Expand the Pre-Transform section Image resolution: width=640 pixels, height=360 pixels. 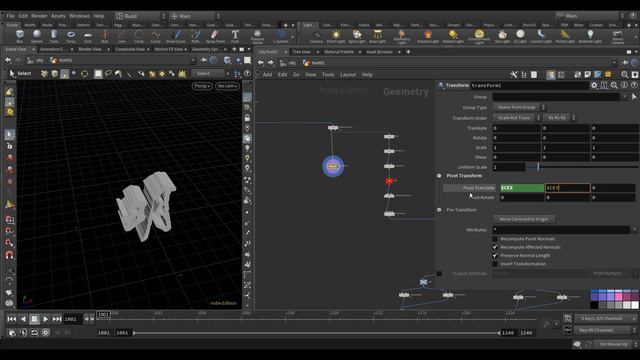click(x=439, y=210)
